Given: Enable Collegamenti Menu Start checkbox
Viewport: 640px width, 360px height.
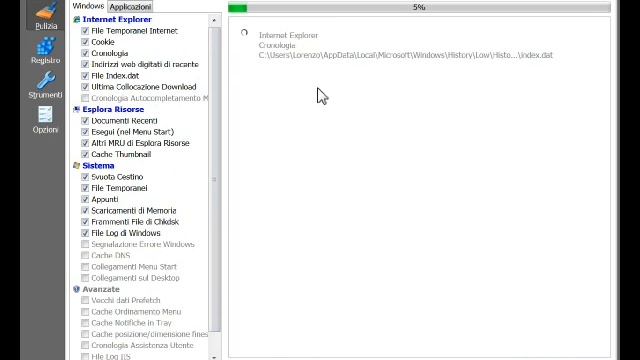Looking at the screenshot, I should click(85, 267).
